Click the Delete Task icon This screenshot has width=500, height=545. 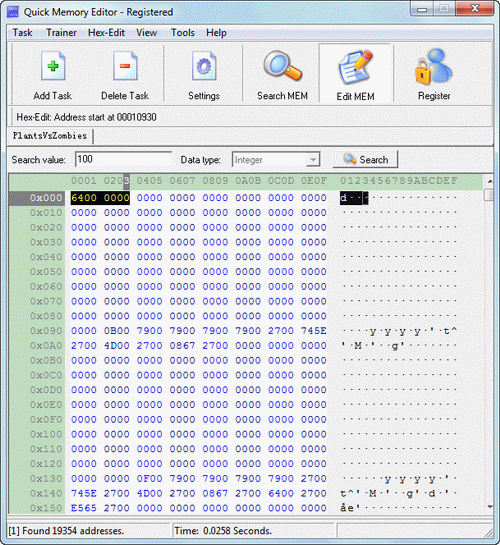[125, 66]
